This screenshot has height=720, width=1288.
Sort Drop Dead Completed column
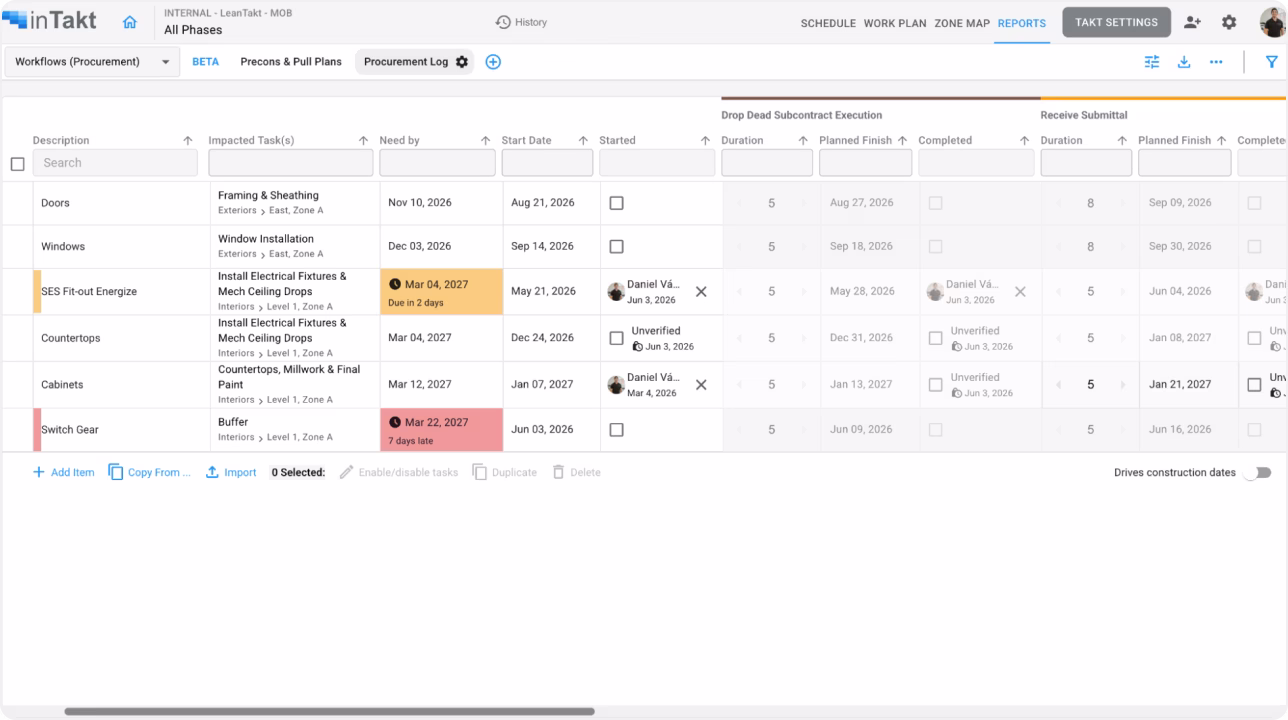[1024, 141]
